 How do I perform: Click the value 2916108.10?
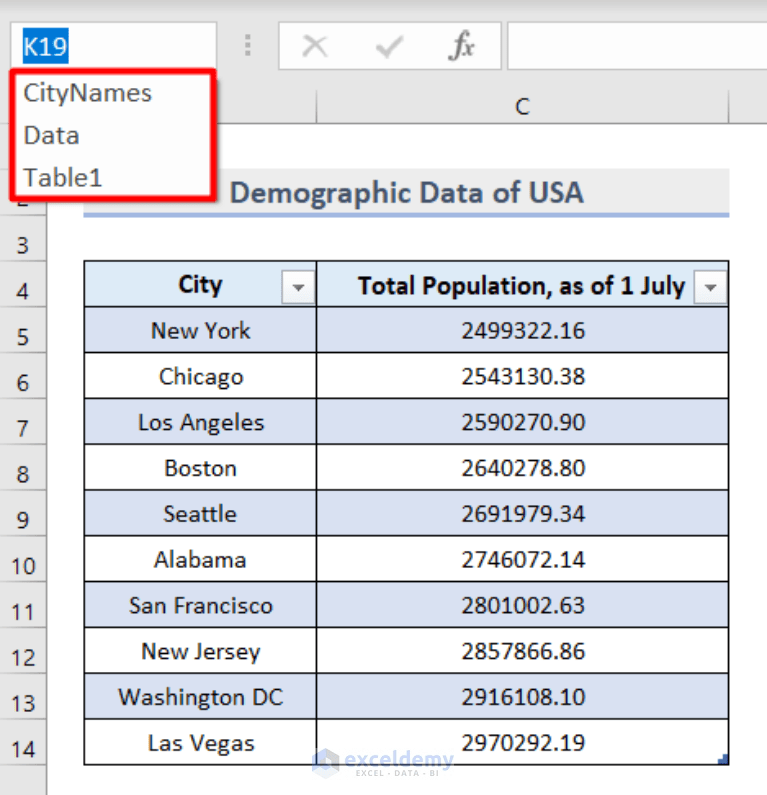(523, 697)
